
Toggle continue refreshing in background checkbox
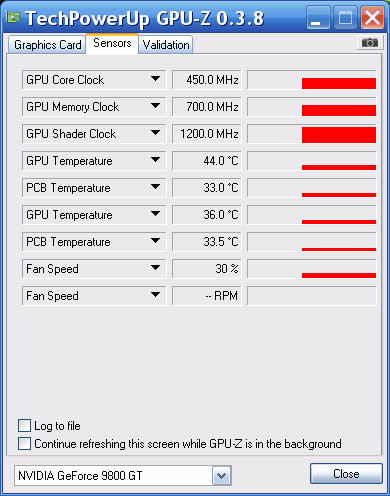(24, 444)
